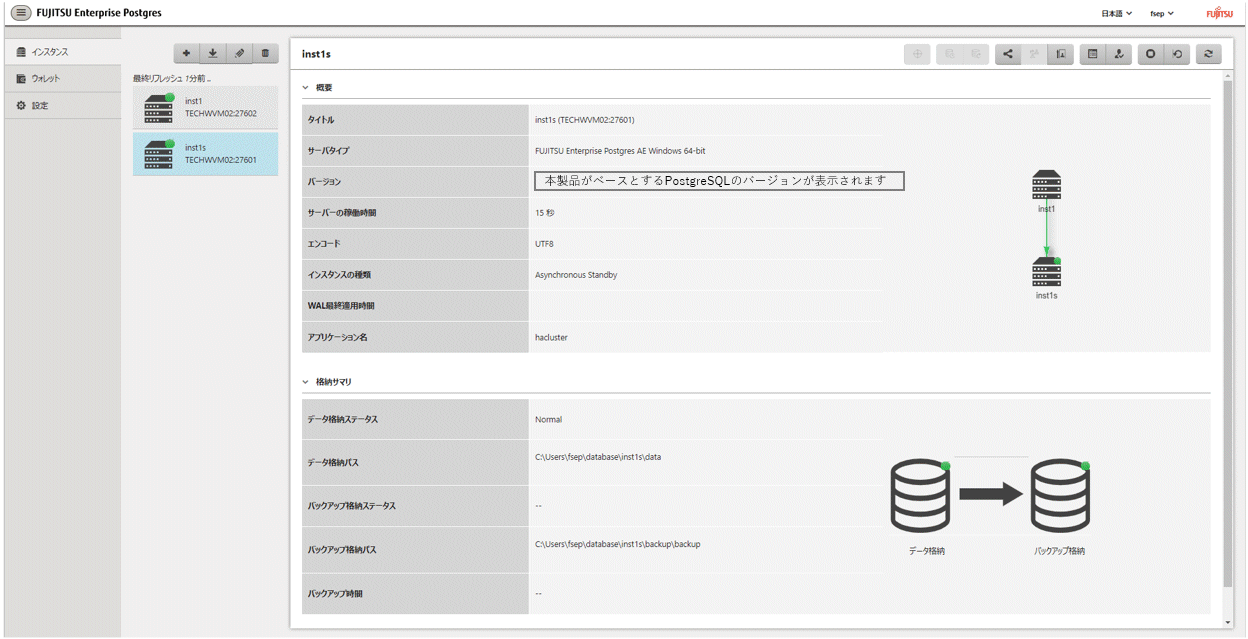Click 'FUJITSU Enterprise Postgres AE Windows 64-bit' text
The width and height of the screenshot is (1248, 639).
620,151
